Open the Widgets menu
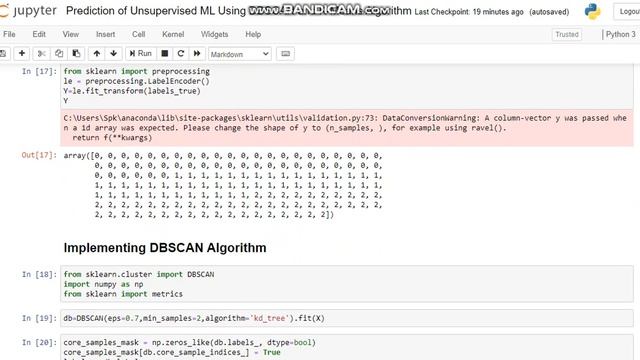Screen dimensions: 640x360 pos(214,34)
